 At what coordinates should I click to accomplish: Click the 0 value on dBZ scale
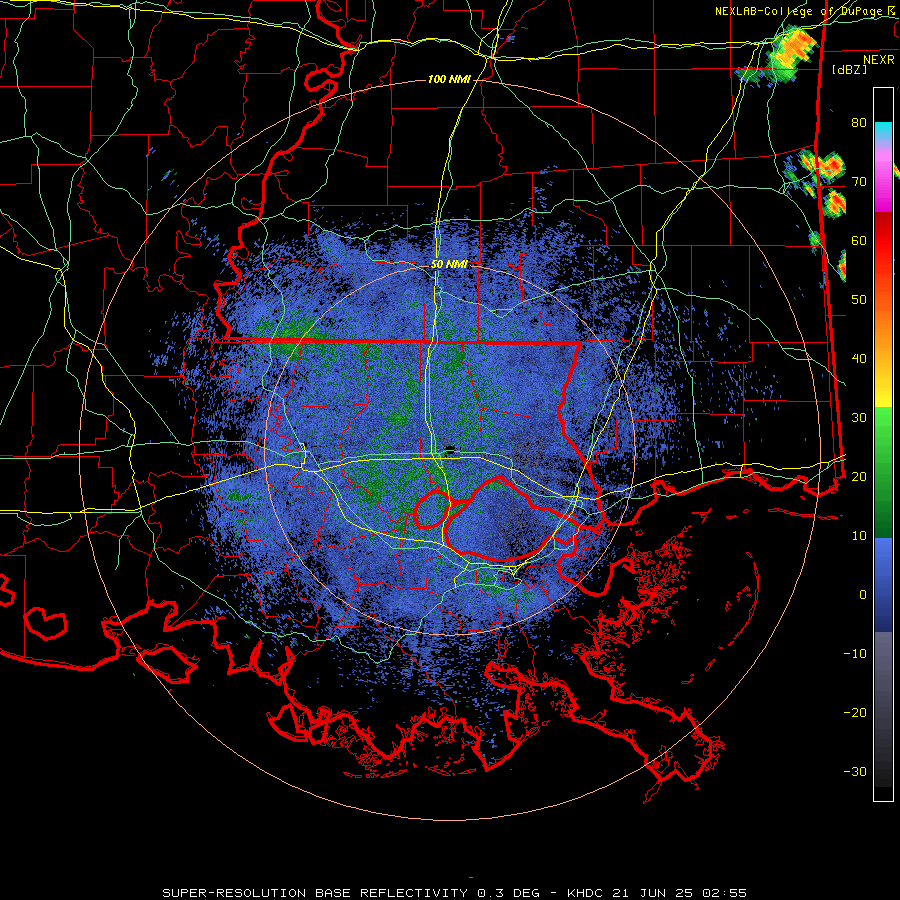[x=863, y=595]
